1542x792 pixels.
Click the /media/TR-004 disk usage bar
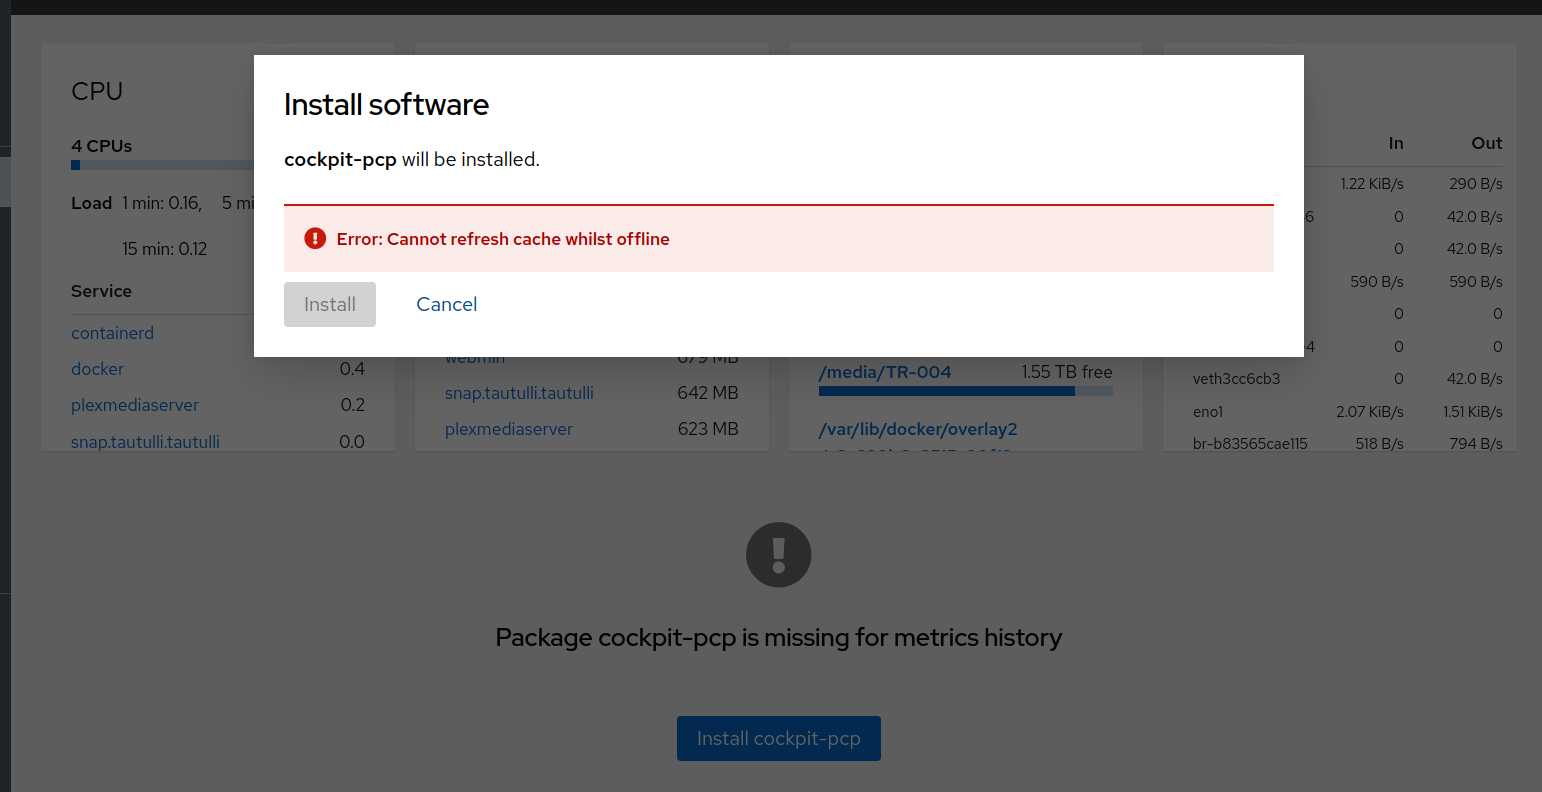tap(965, 391)
